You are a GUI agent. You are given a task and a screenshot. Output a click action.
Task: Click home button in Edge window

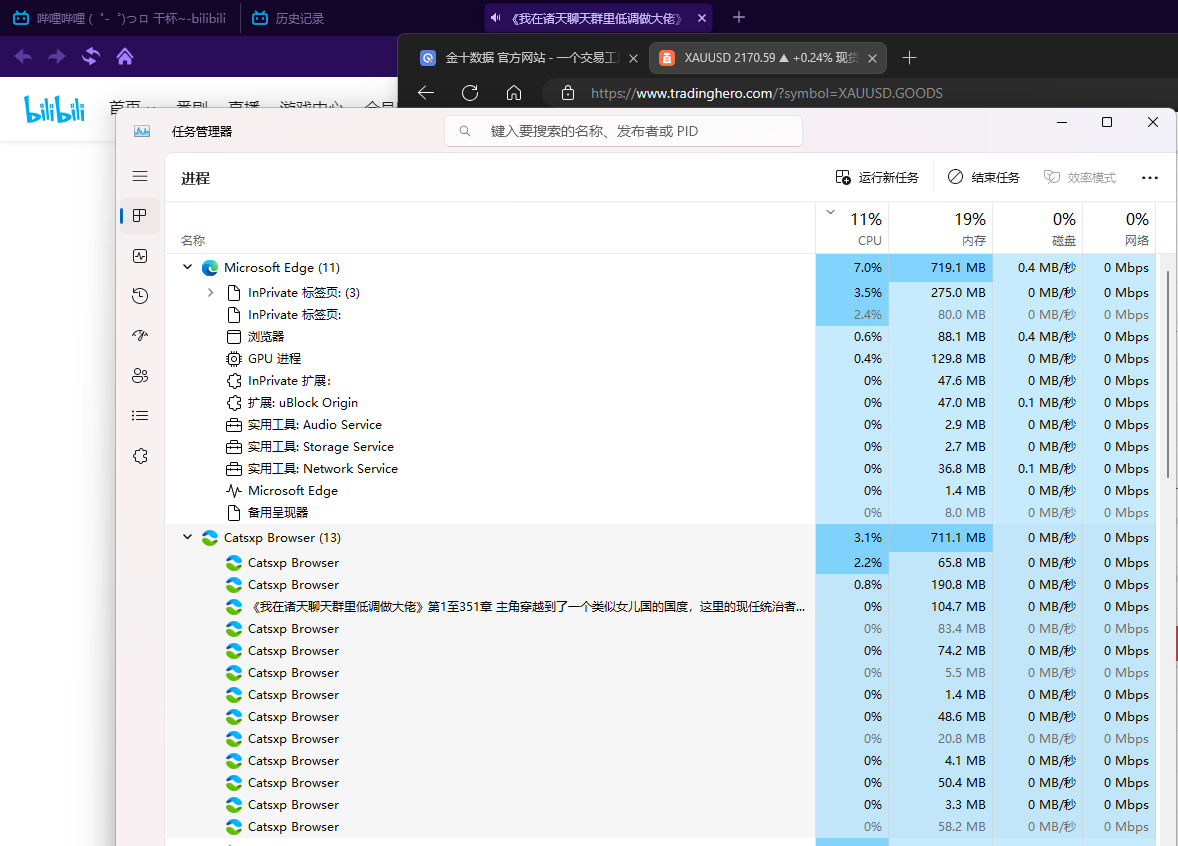tap(514, 92)
